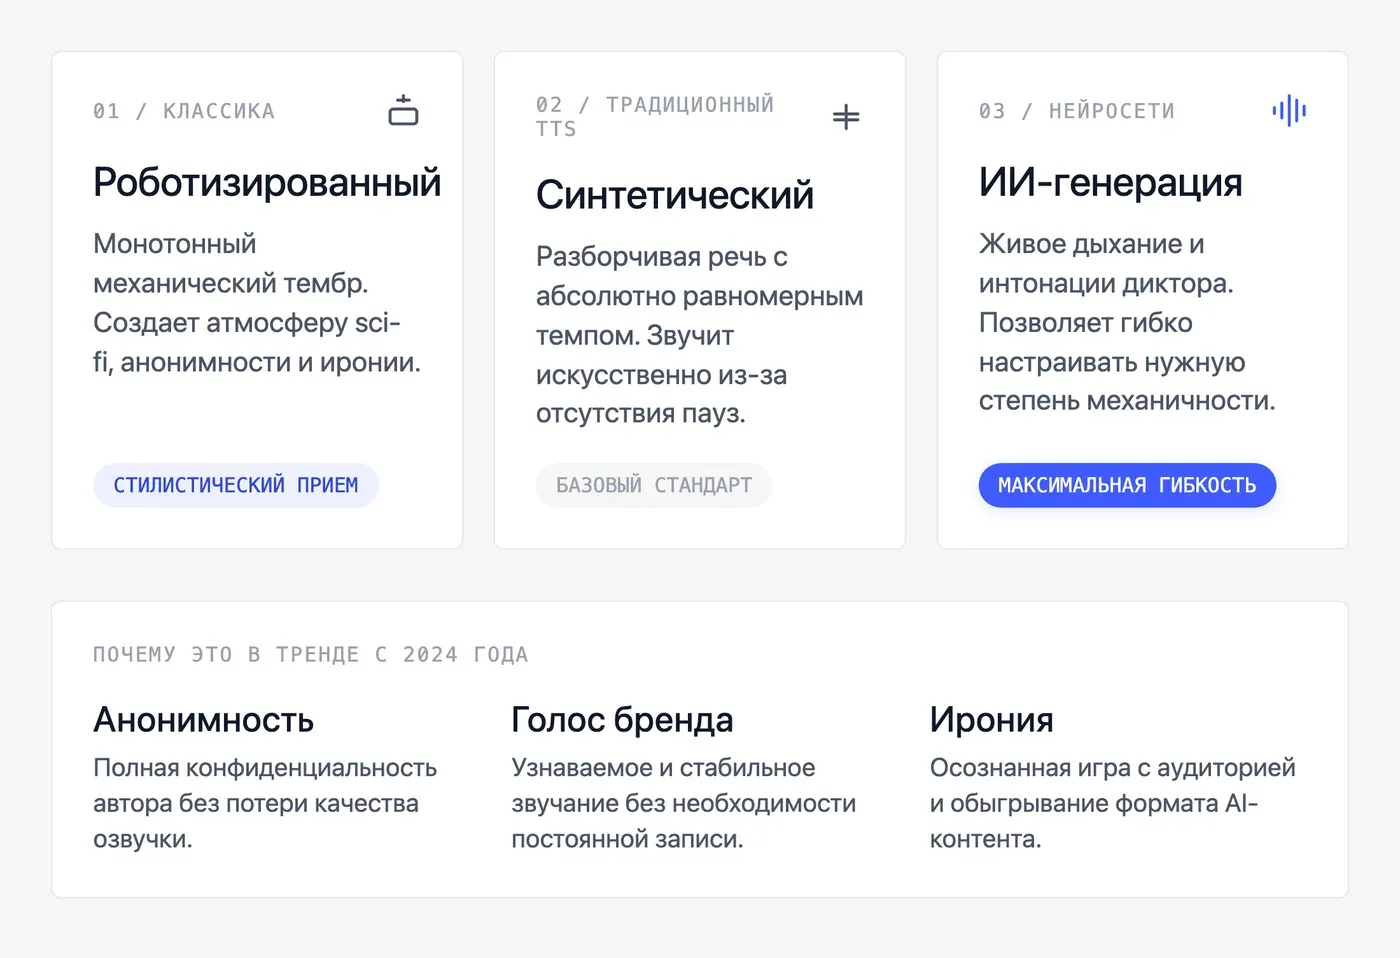Screen dimensions: 1400x958
Task: Click the СТИЛИСТИЧЕСКИЙ ПРИЕМ badge
Action: 236,485
